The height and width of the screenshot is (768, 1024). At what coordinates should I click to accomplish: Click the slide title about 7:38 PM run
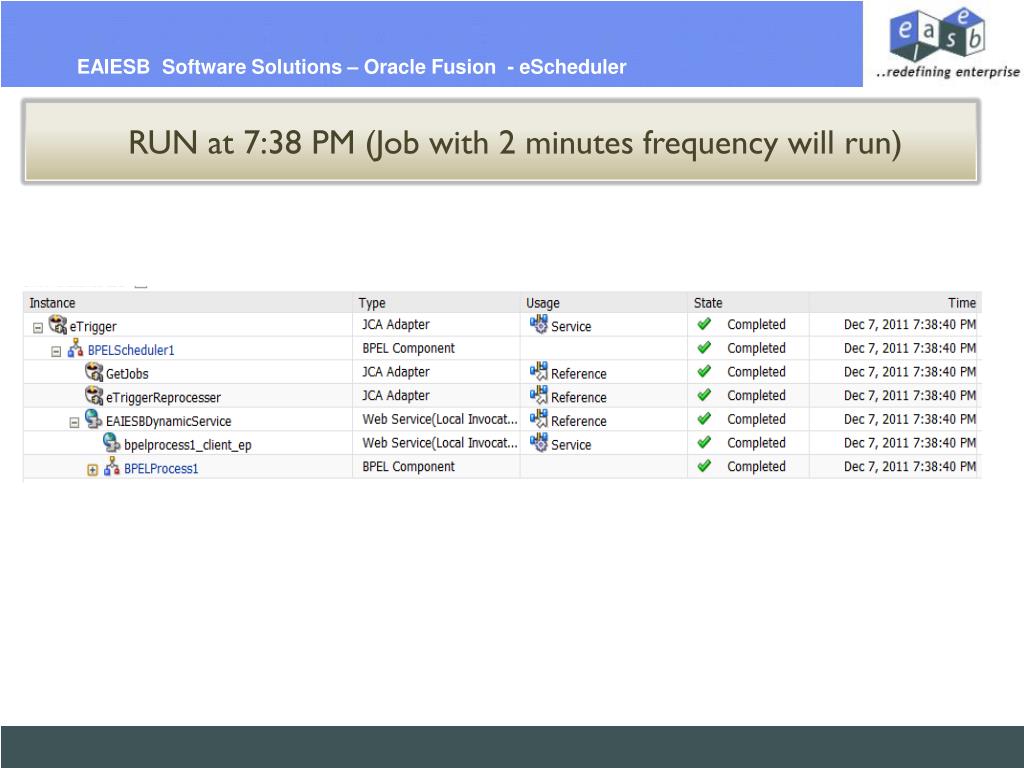click(515, 143)
